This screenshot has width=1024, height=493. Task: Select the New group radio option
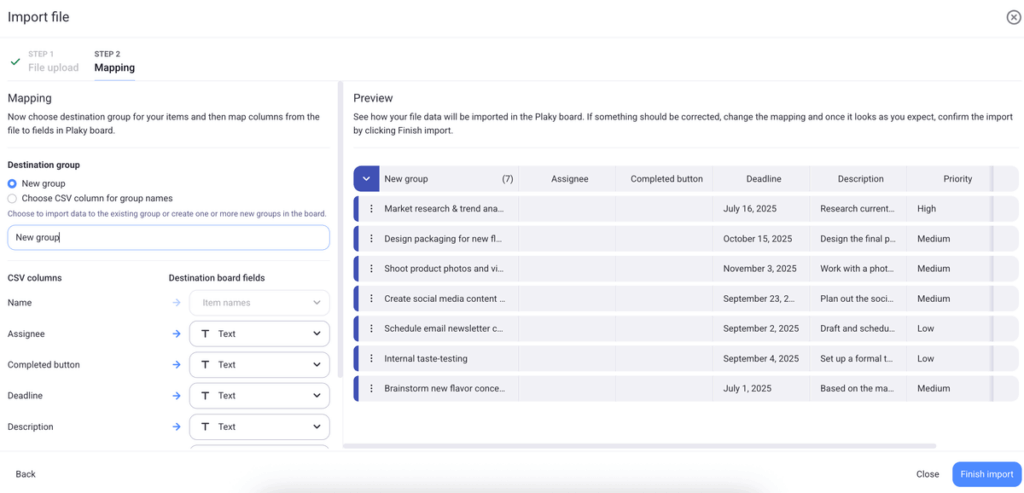[12, 184]
